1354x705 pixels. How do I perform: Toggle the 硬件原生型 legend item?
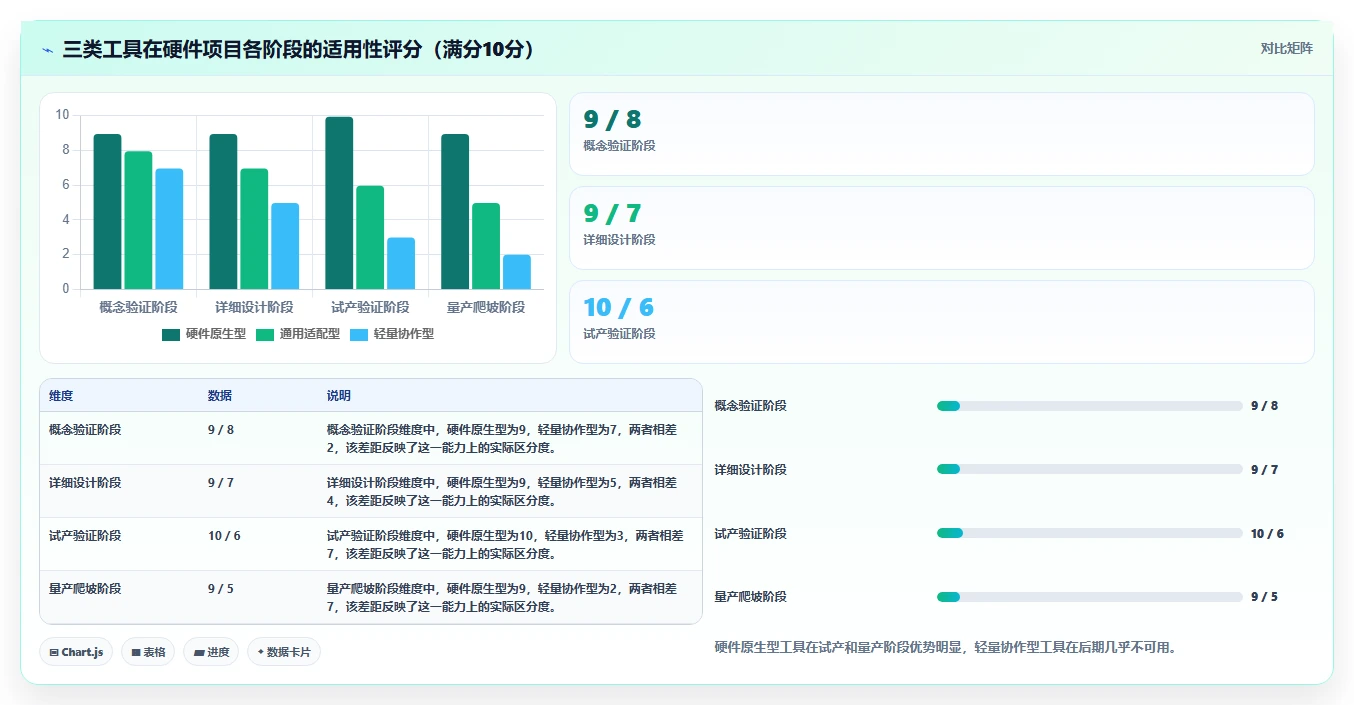[x=204, y=334]
